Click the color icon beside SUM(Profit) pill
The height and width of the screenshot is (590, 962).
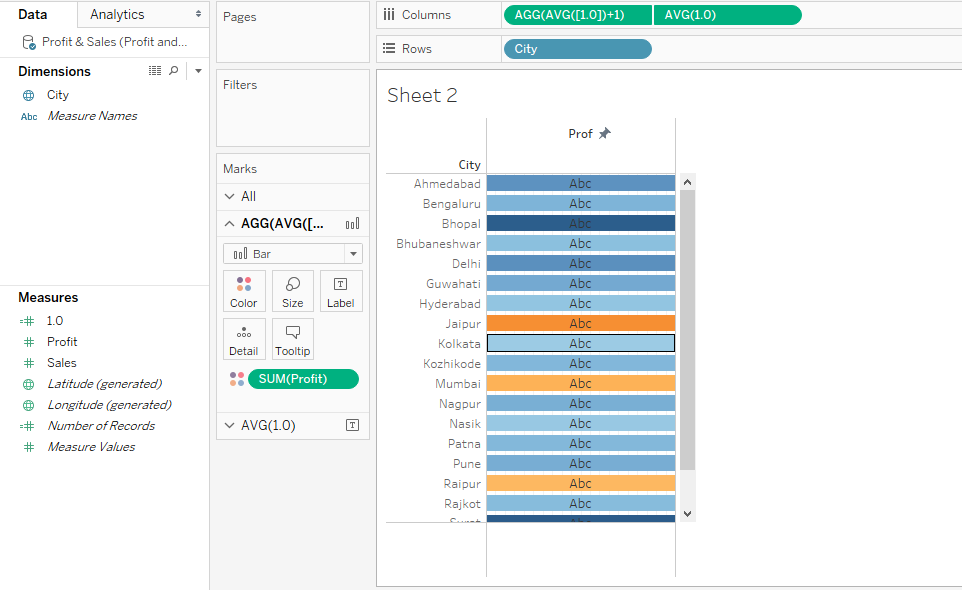click(x=236, y=379)
